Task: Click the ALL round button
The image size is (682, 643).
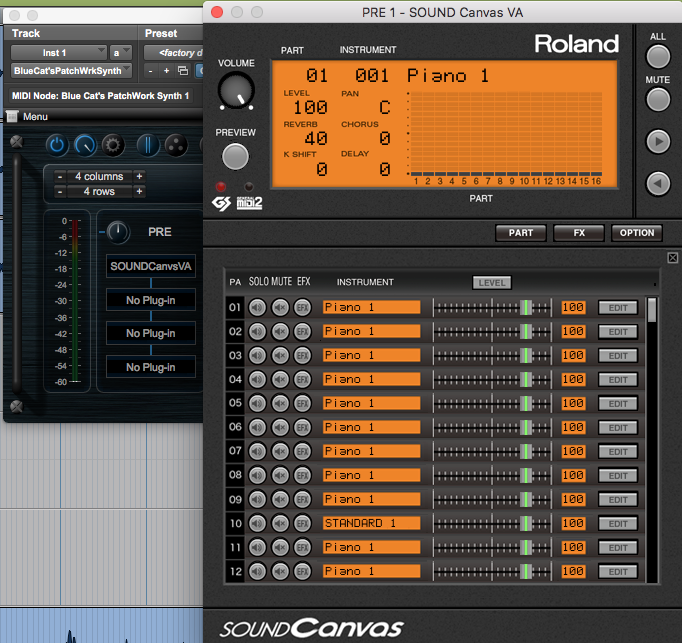Action: pos(658,57)
